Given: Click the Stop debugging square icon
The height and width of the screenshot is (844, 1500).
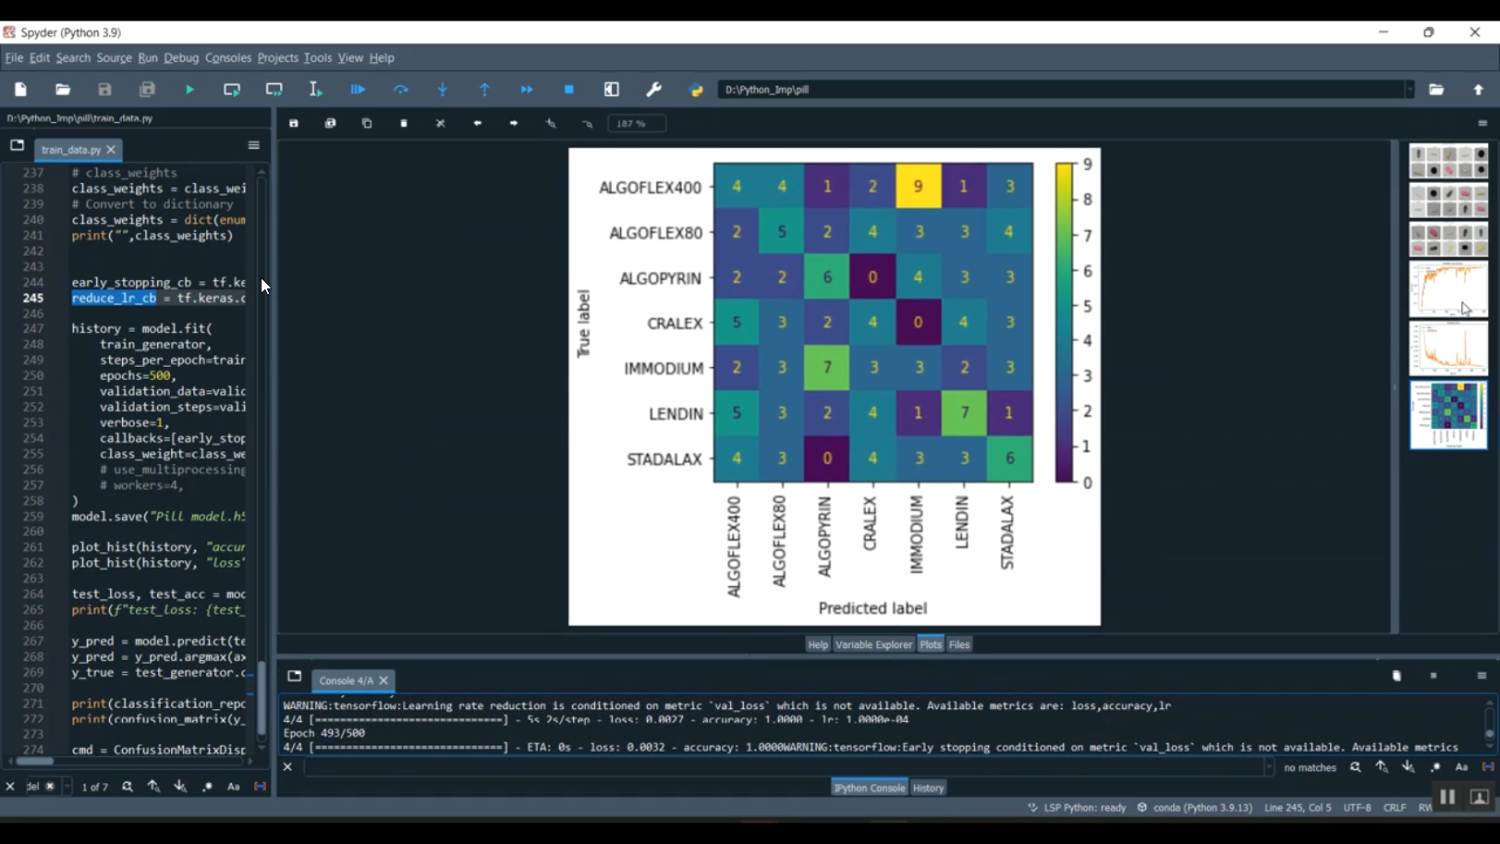Looking at the screenshot, I should point(569,90).
